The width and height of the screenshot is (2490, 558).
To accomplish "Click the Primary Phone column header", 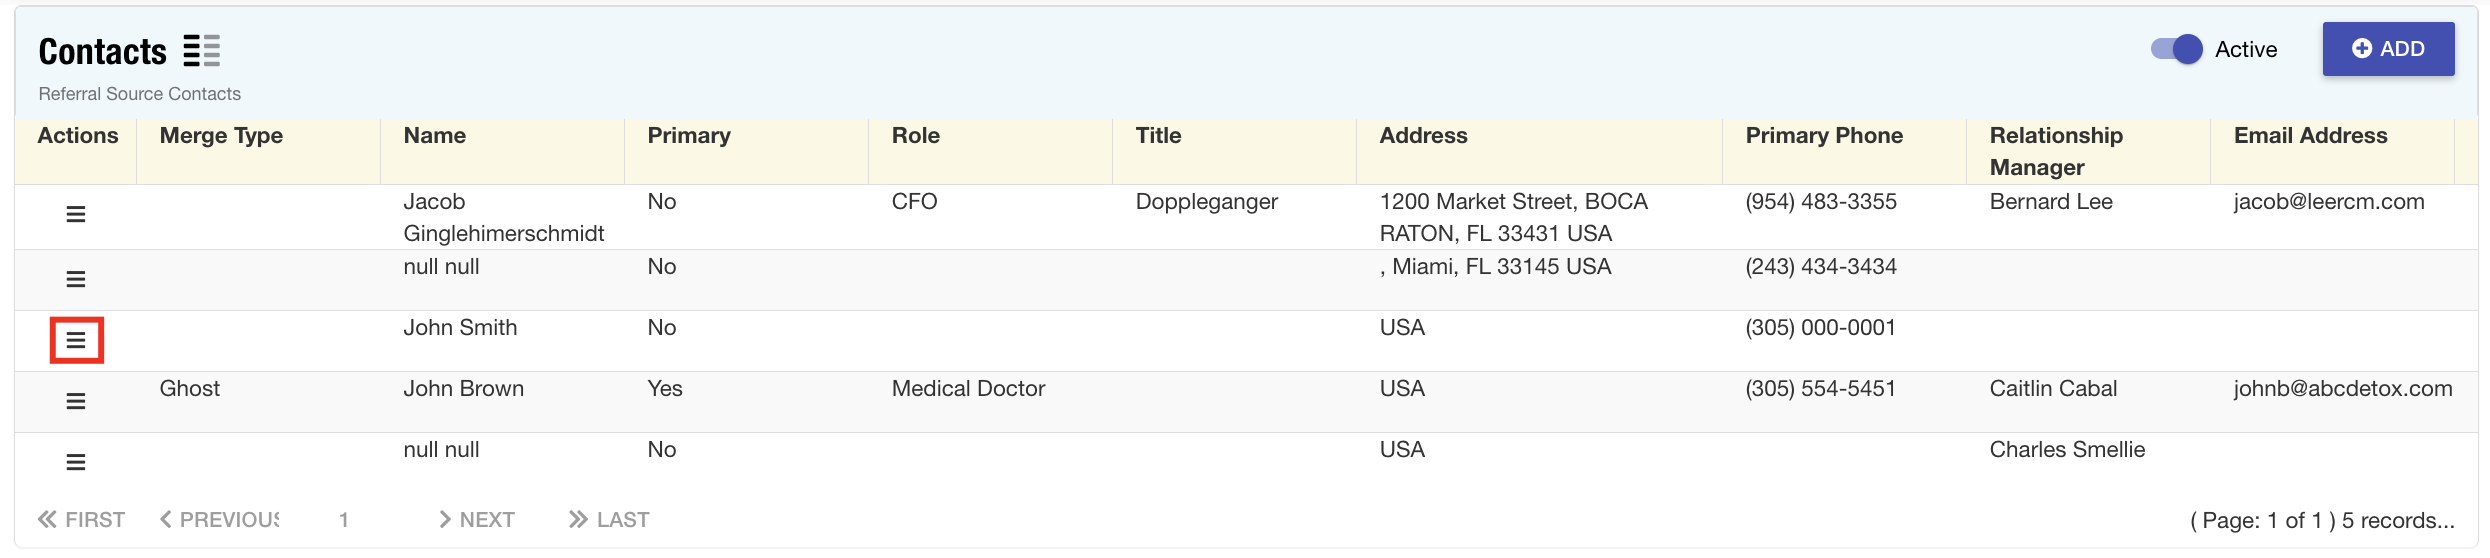I will [x=1824, y=136].
